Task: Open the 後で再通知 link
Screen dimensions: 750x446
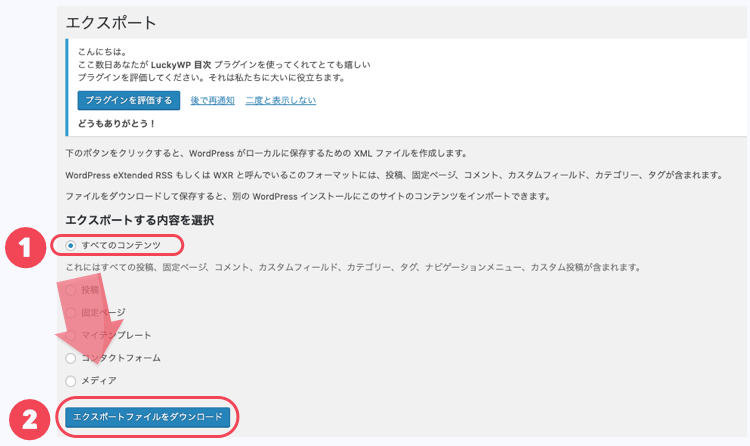Action: click(x=212, y=100)
